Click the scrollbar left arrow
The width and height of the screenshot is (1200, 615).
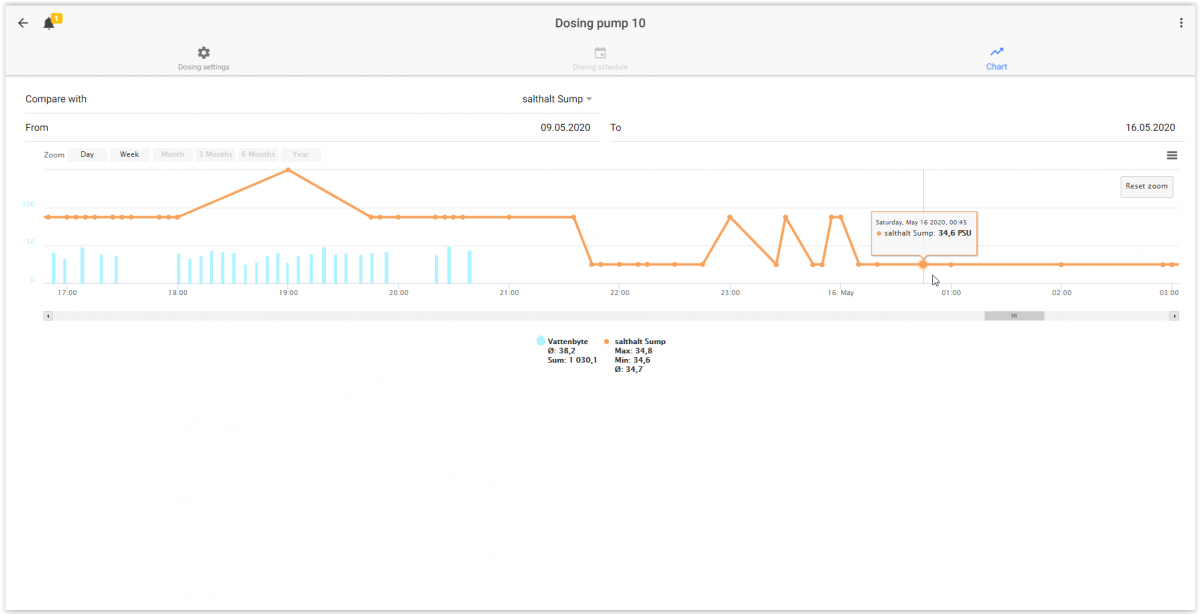[x=48, y=316]
